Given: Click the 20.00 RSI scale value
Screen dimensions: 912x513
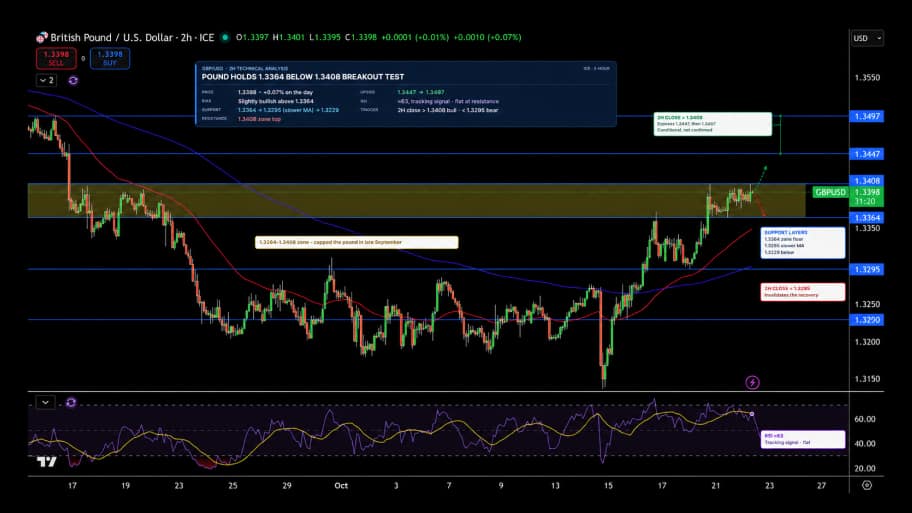Looking at the screenshot, I should click(x=864, y=468).
